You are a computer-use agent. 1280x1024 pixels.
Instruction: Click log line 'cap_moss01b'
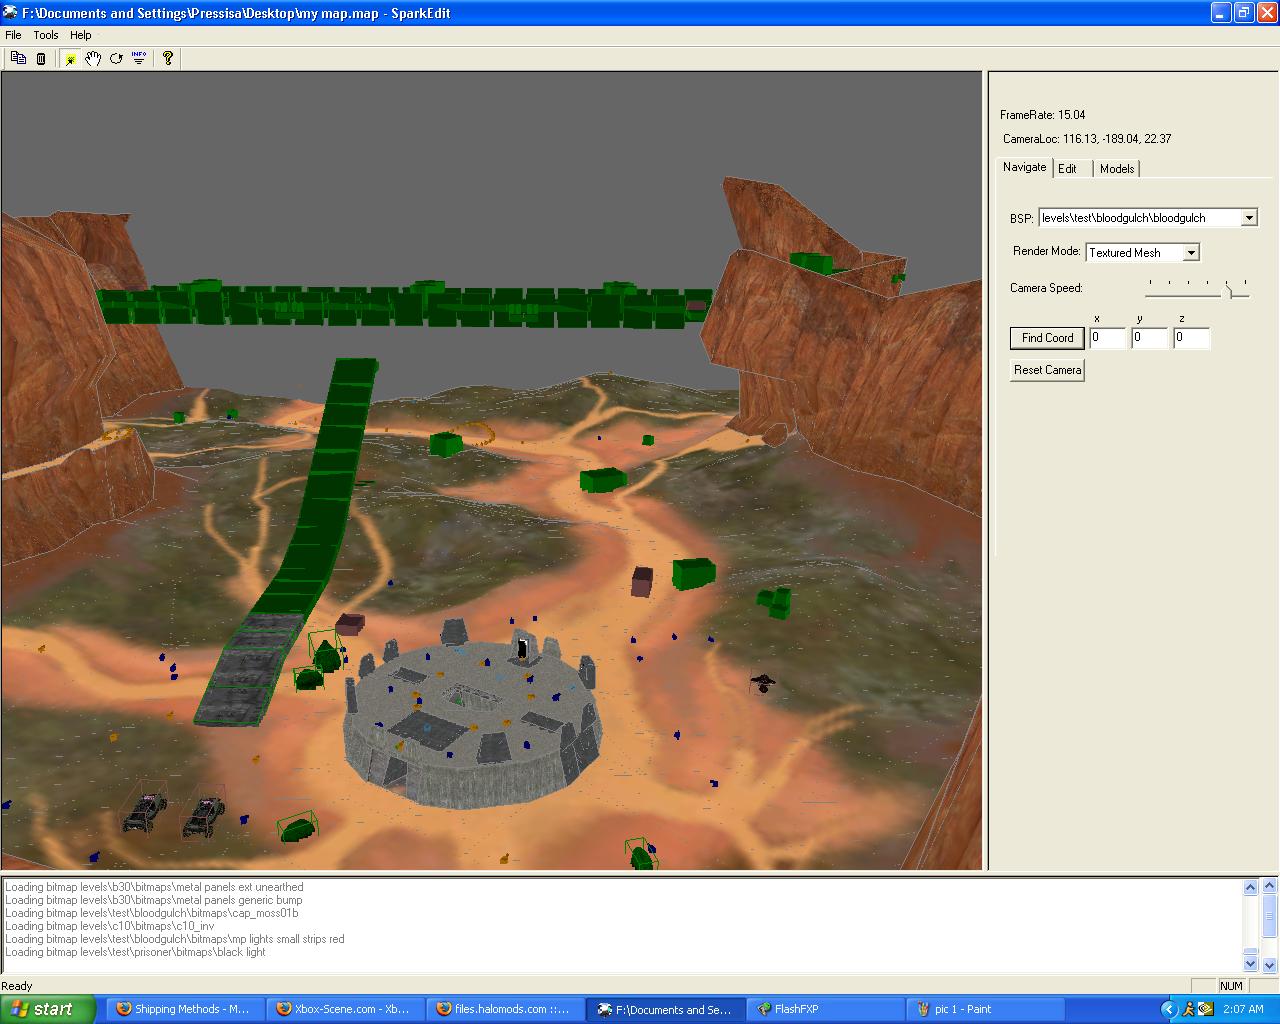(151, 913)
